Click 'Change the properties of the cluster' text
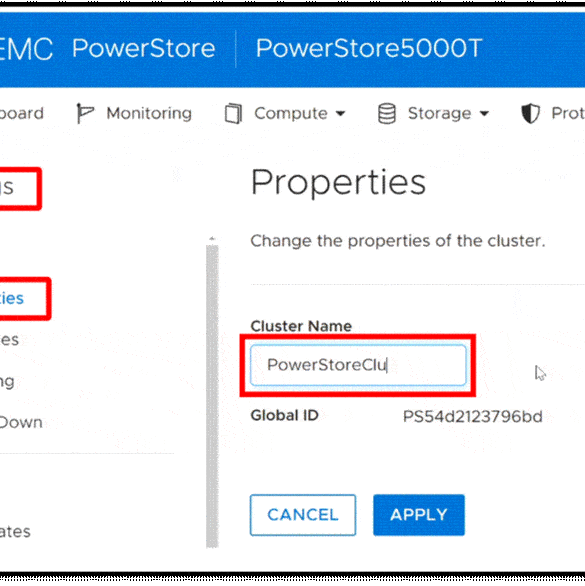585x586 pixels. [x=398, y=241]
